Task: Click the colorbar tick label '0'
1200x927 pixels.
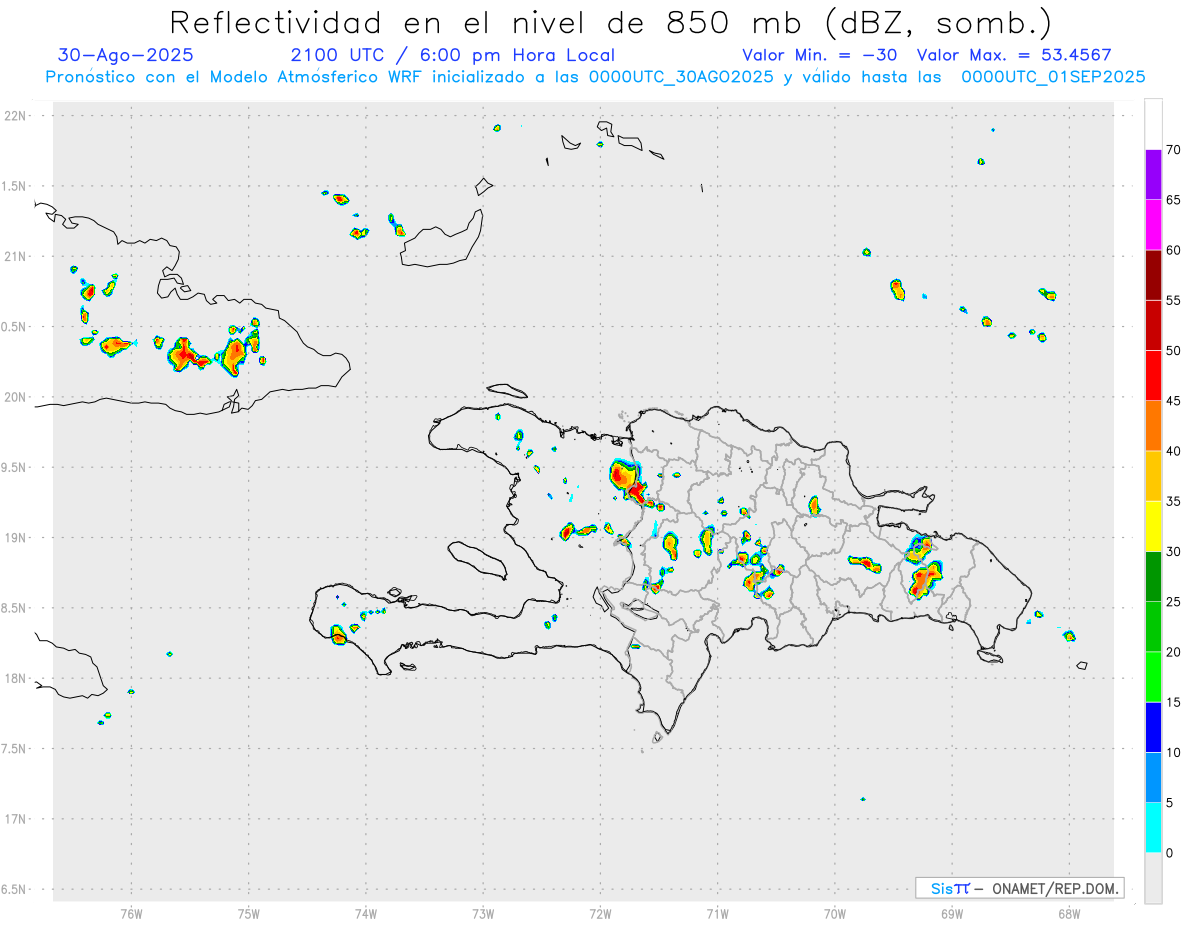Action: 1170,853
